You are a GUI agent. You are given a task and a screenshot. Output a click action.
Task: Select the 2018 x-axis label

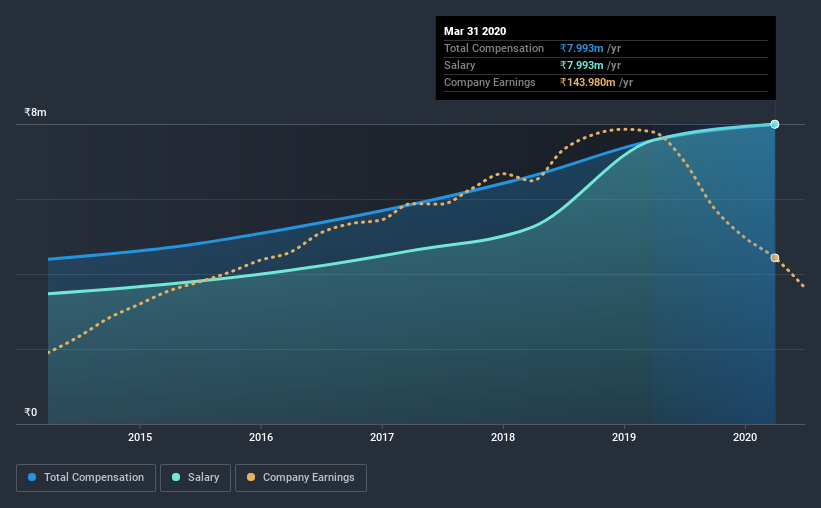503,437
